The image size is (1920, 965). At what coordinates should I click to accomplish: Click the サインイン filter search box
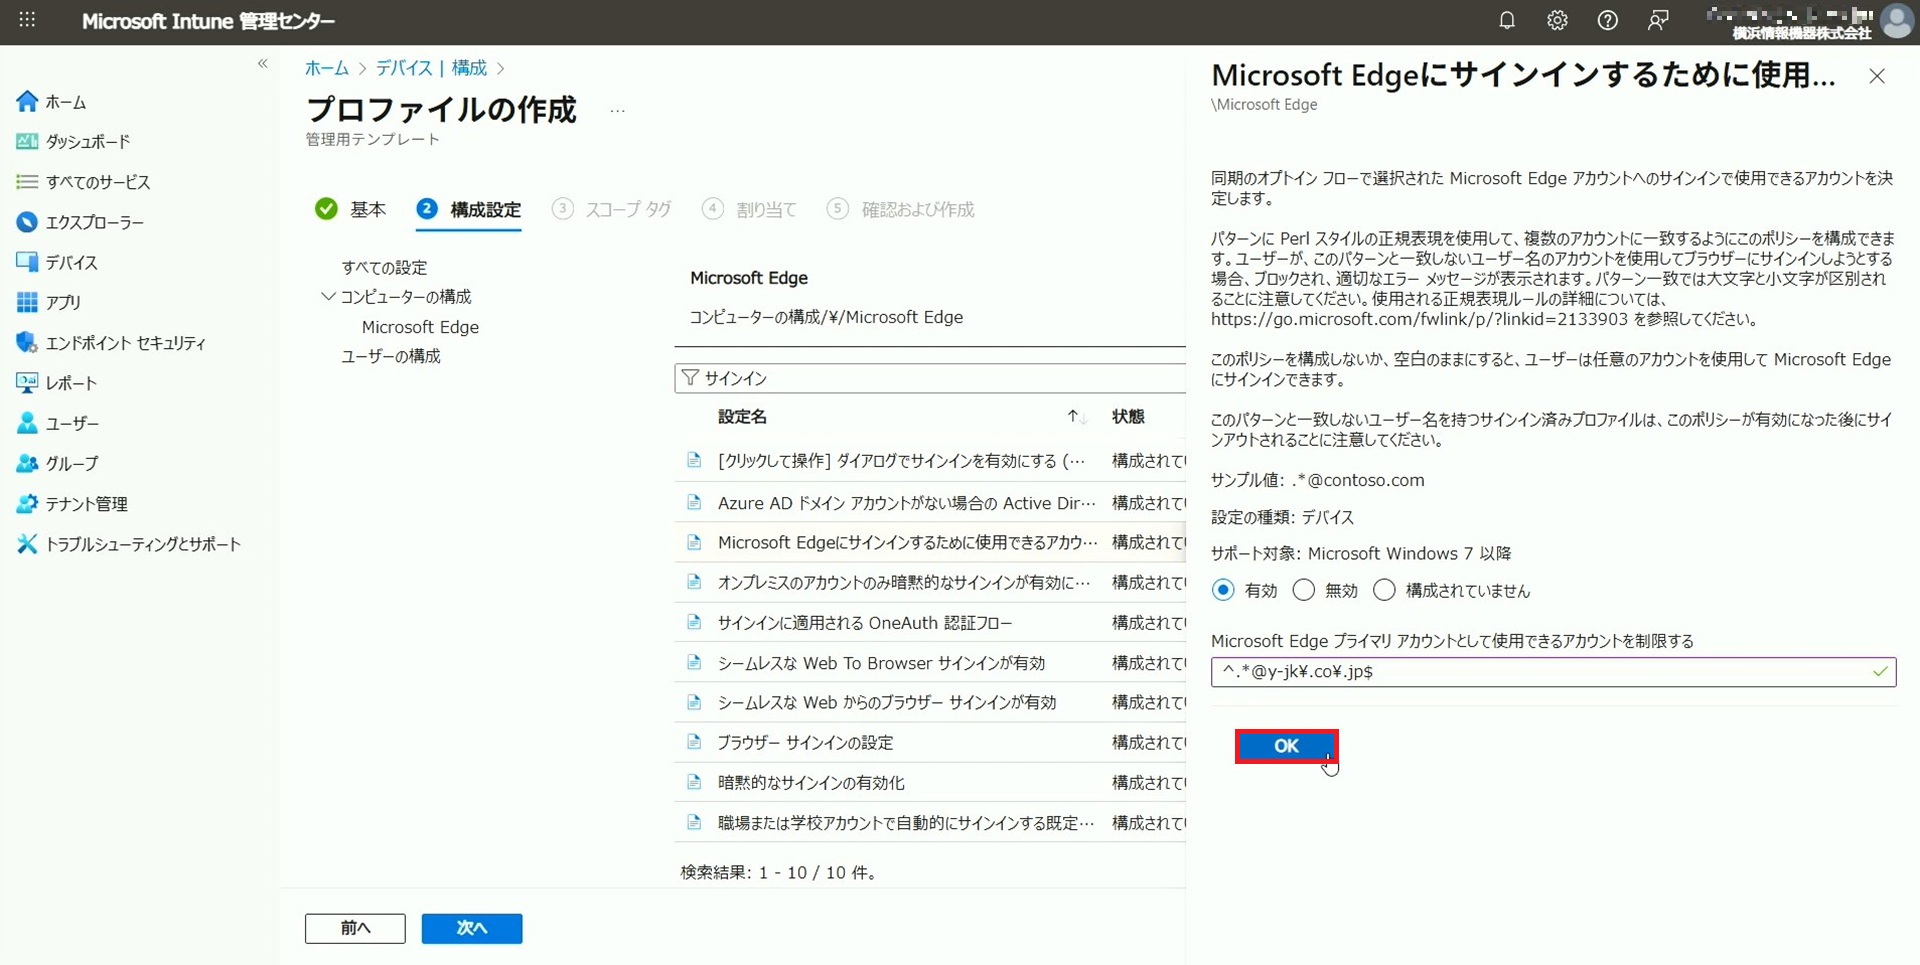point(935,378)
